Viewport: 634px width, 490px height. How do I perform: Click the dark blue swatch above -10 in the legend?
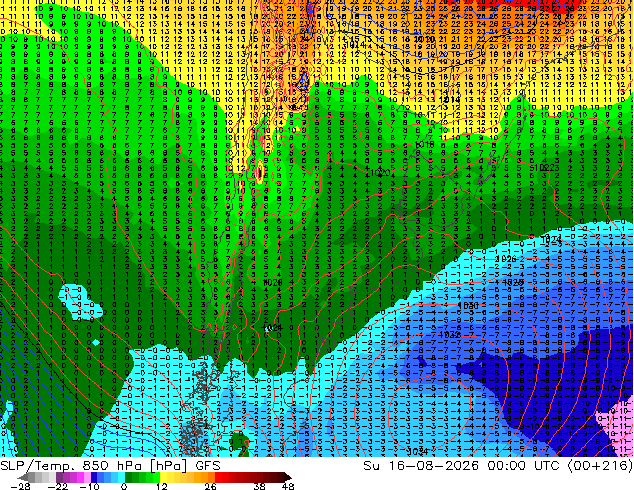coord(94,477)
